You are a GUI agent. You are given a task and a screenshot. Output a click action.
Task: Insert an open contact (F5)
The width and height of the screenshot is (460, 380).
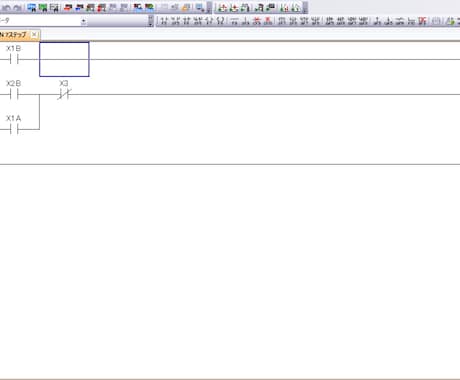(x=164, y=21)
